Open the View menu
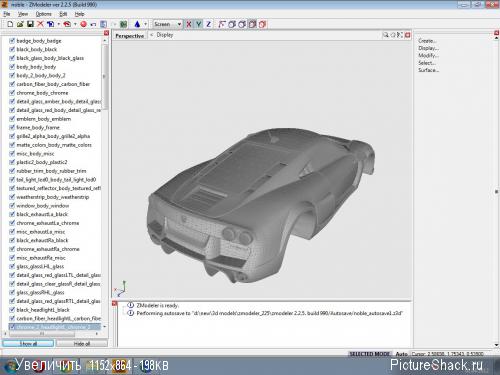This screenshot has width=500, height=375. tap(23, 14)
